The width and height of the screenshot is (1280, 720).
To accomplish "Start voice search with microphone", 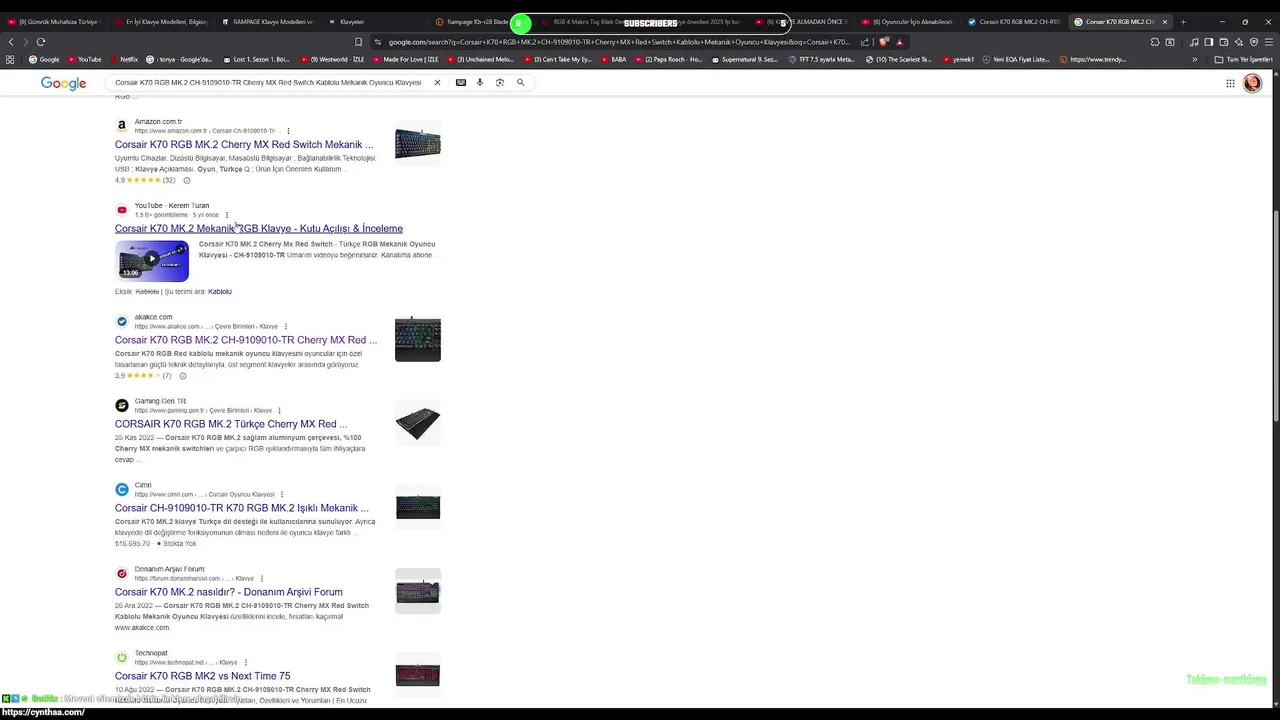I will click(480, 82).
